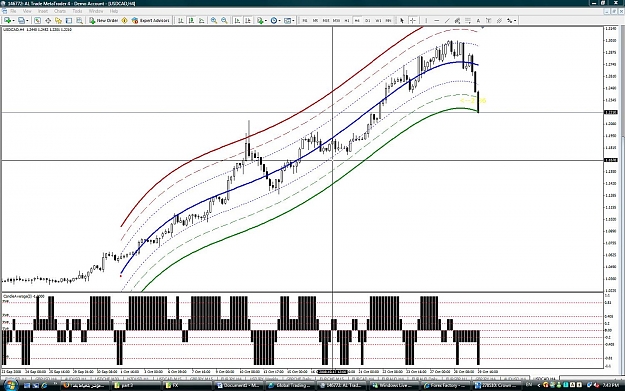Viewport: 625px width, 391px height.
Task: Toggle the Data Window icon
Action: click(x=48, y=20)
